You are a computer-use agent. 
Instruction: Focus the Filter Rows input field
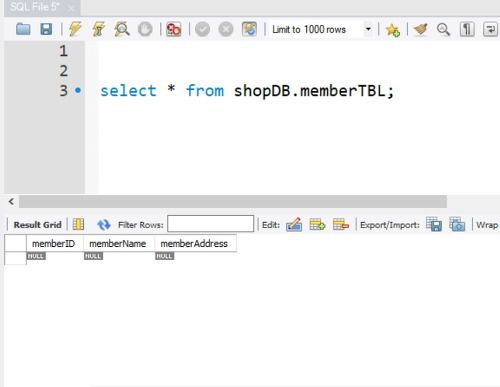[210, 223]
